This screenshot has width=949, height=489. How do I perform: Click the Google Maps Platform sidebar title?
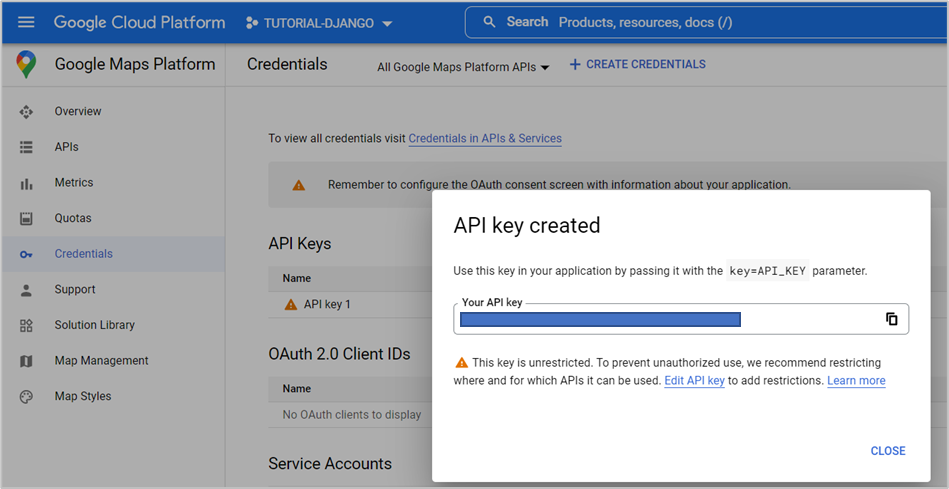point(135,64)
